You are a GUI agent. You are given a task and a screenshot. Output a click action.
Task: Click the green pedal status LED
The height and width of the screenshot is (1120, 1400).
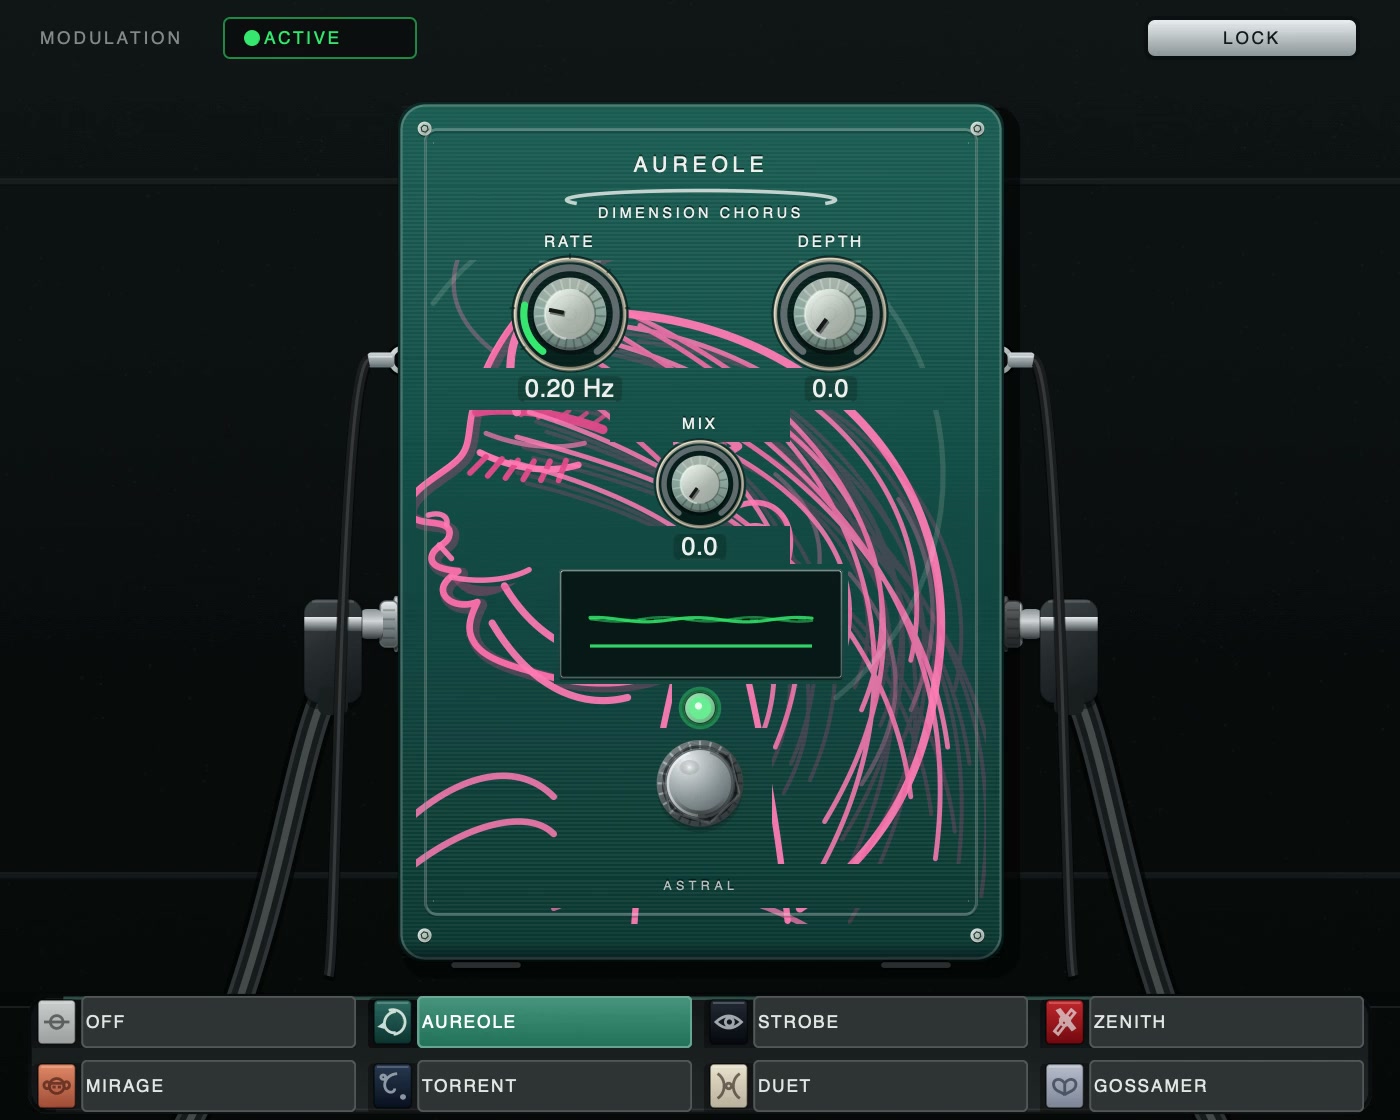click(x=699, y=708)
